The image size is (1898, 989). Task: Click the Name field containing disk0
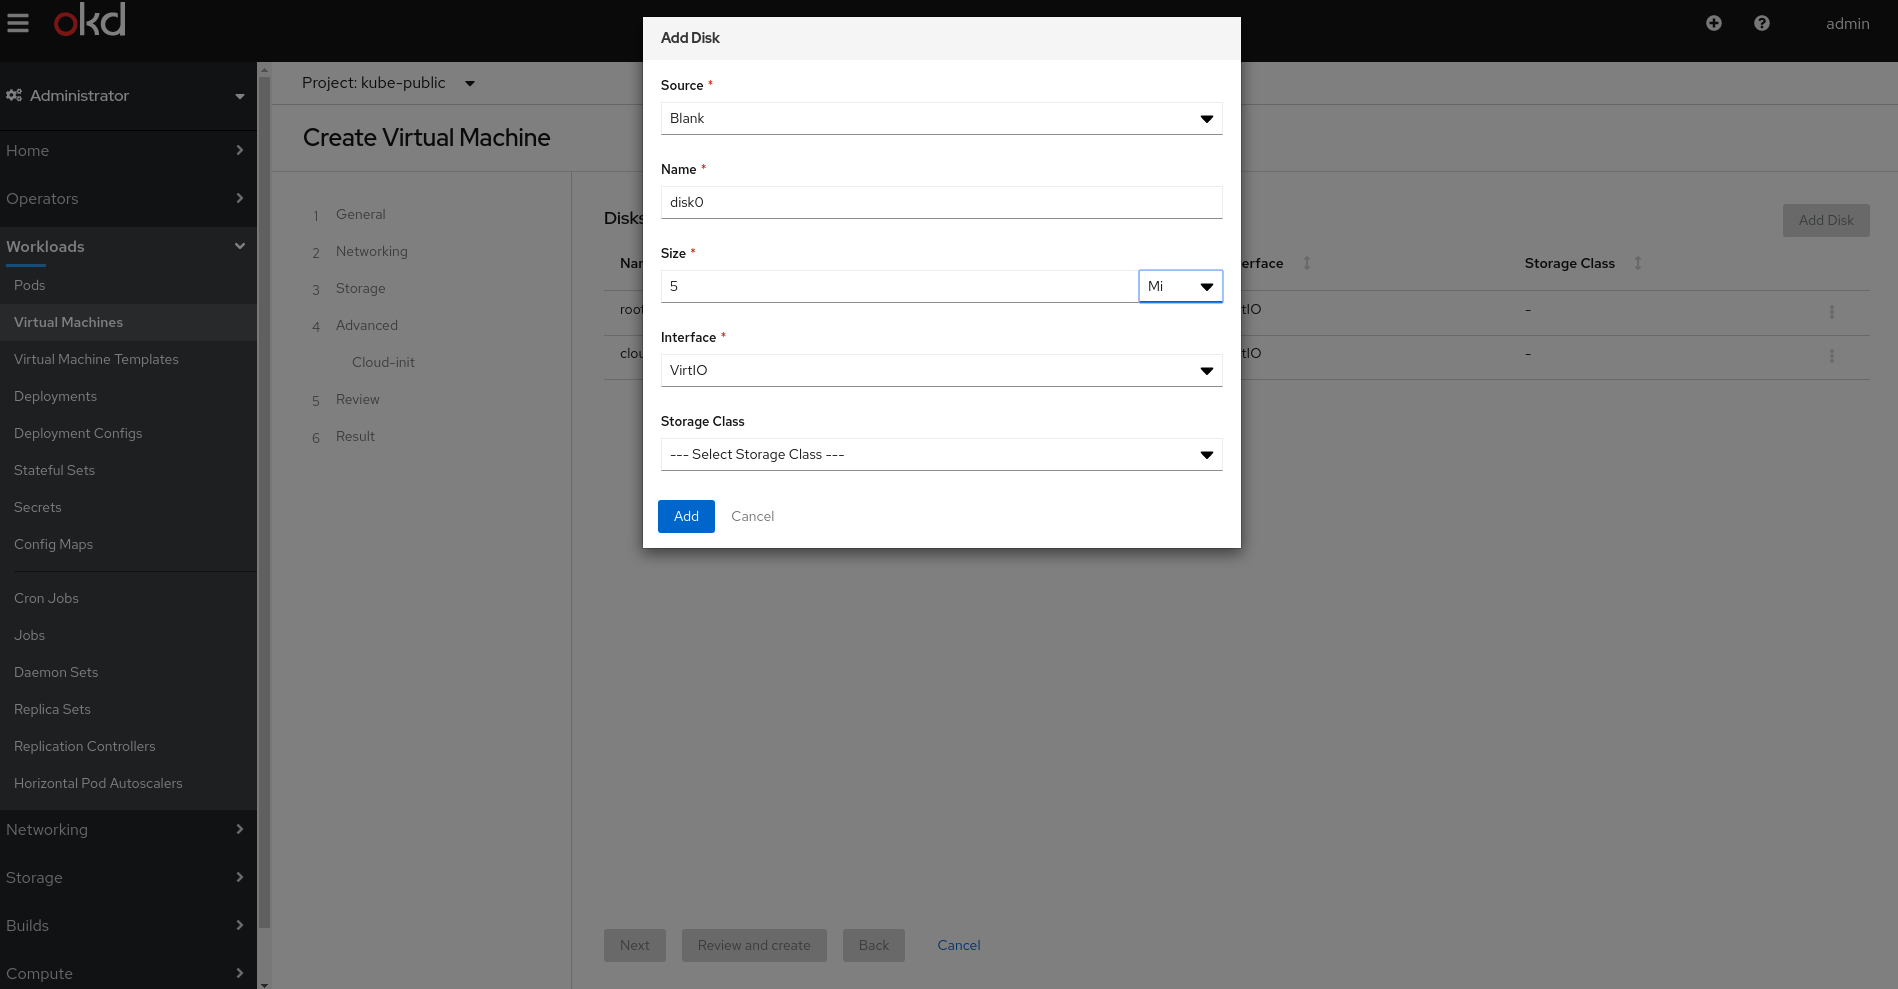(x=941, y=202)
